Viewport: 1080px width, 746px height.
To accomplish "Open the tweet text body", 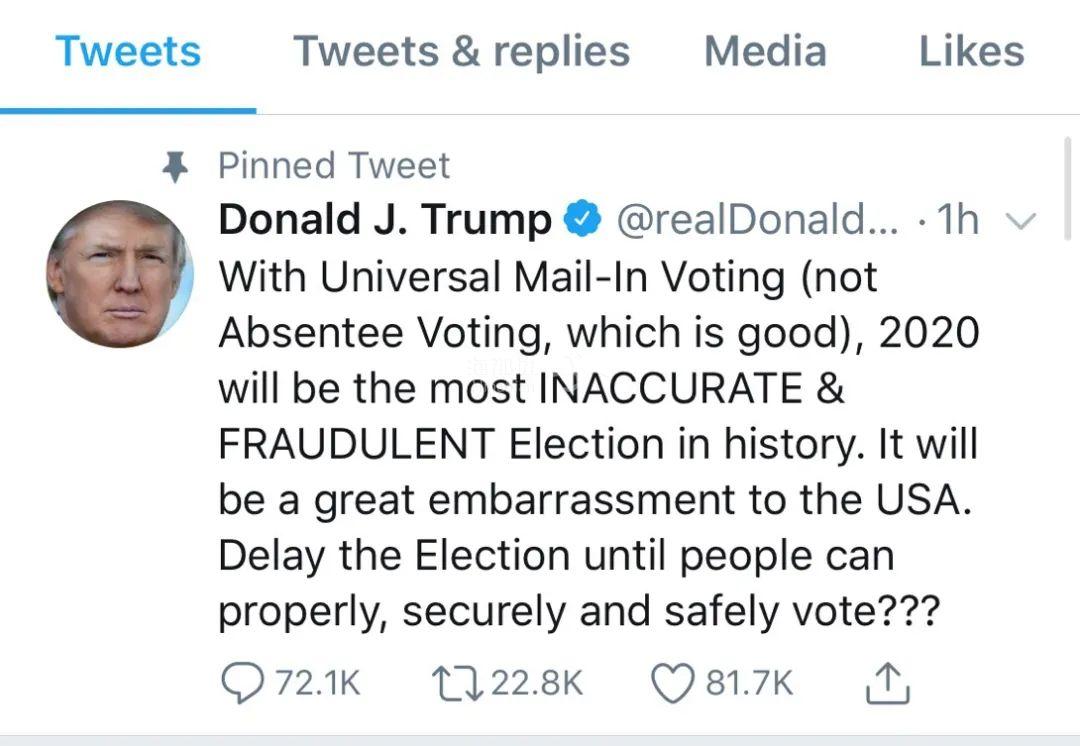I will point(599,444).
